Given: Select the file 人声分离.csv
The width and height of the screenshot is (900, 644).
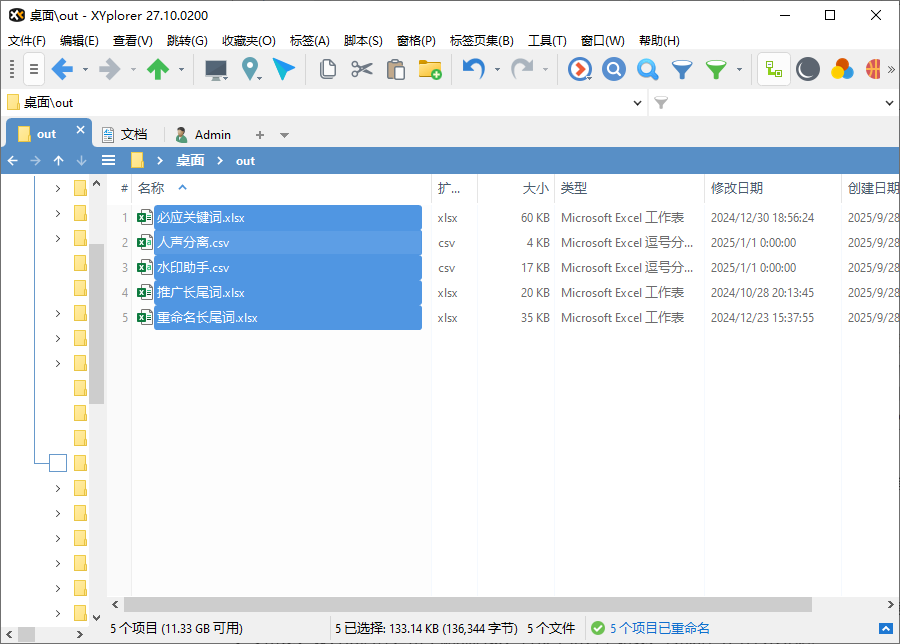Looking at the screenshot, I should 193,243.
